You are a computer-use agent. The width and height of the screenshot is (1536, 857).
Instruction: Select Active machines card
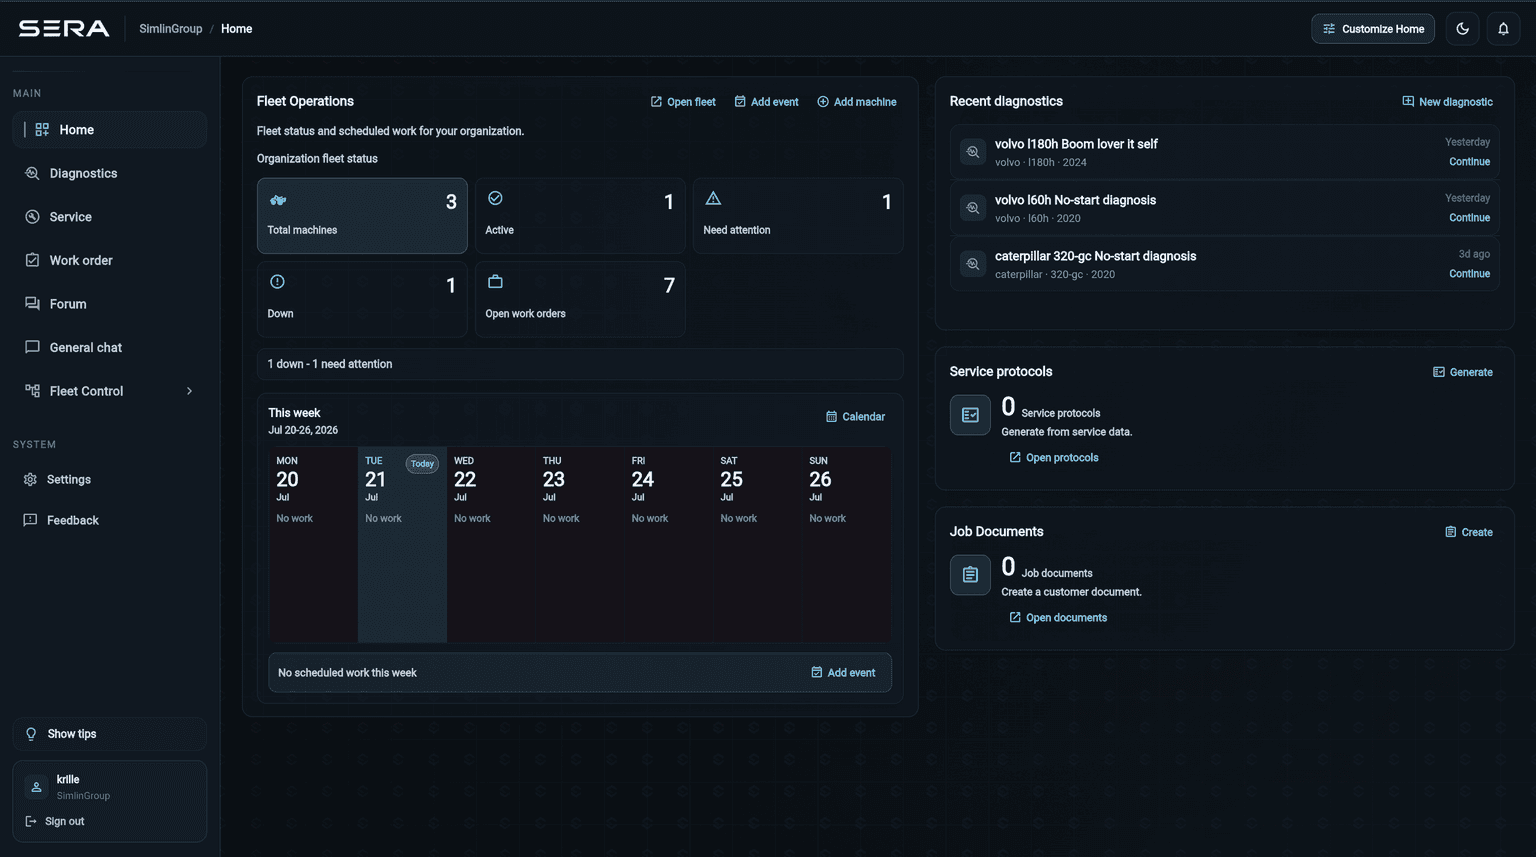coord(580,216)
